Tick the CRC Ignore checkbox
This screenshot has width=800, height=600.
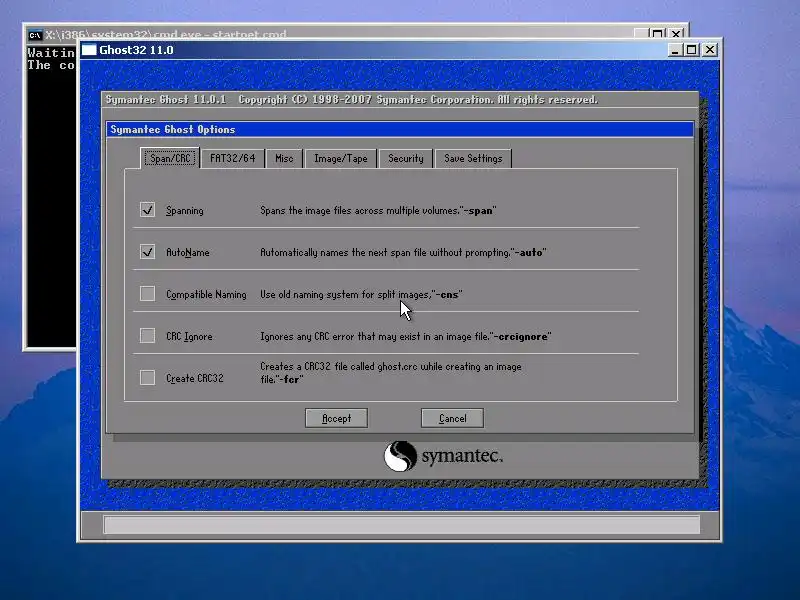point(147,336)
